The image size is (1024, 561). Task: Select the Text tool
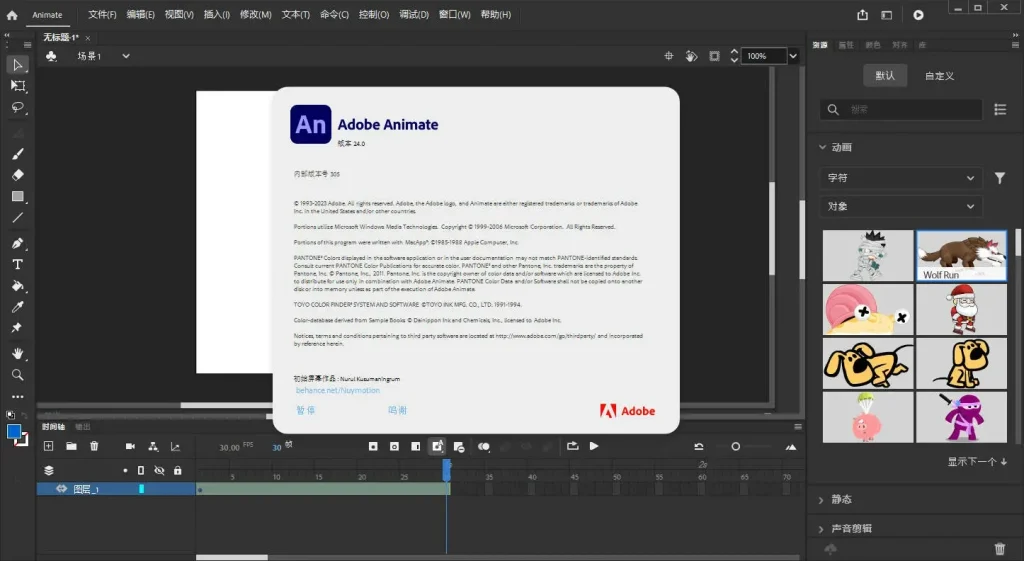18,264
